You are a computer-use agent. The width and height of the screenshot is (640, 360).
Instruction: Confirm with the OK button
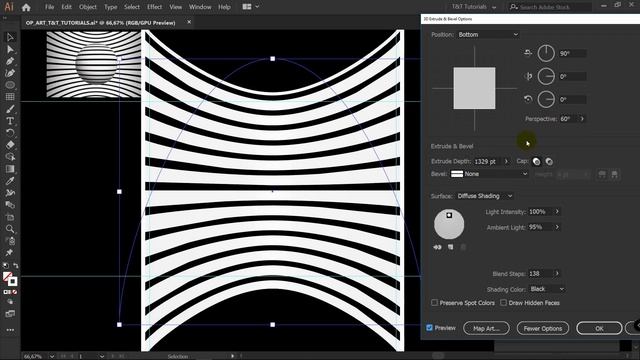[x=599, y=328]
